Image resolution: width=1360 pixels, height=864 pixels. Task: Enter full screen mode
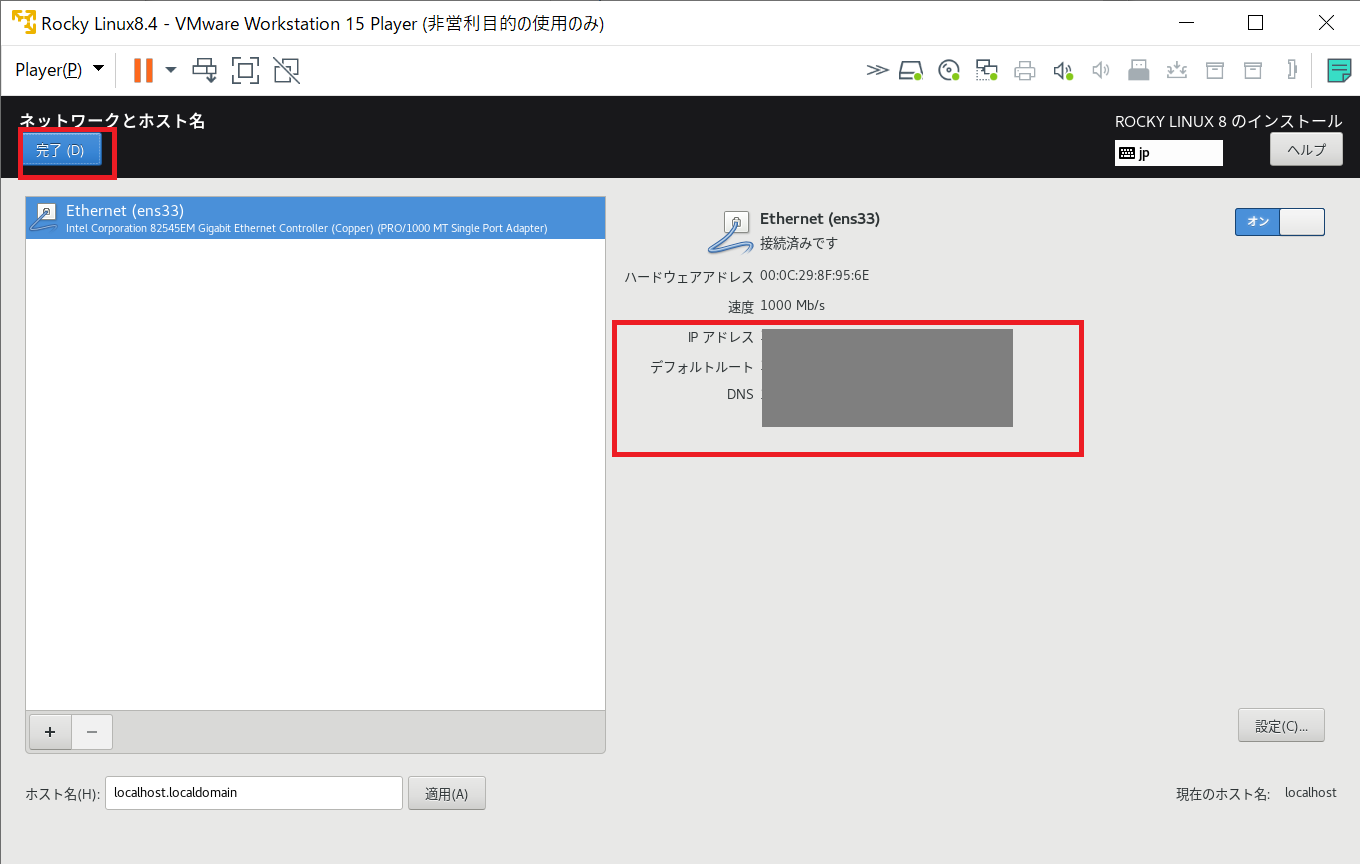[x=245, y=70]
